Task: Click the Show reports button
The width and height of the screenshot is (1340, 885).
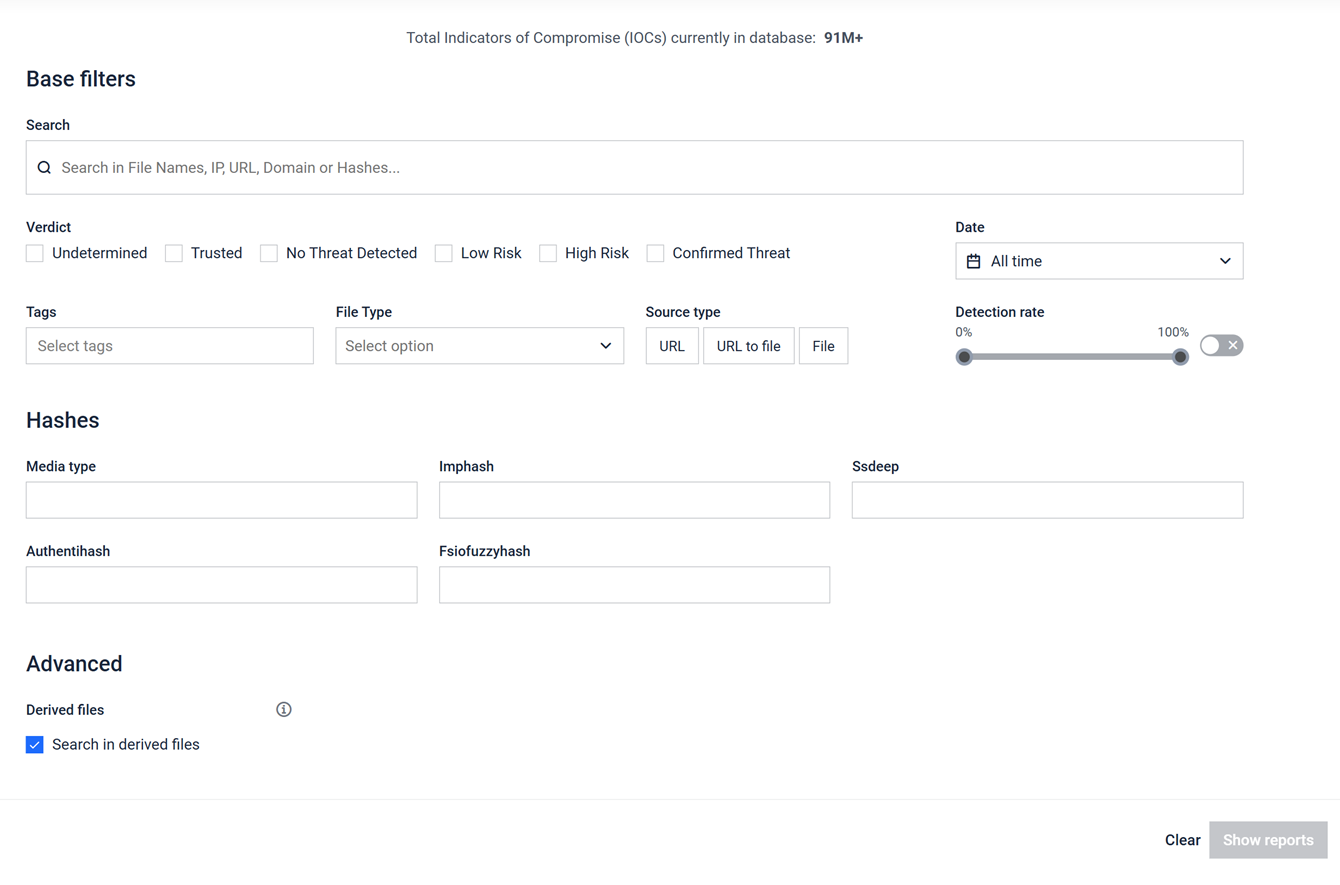Action: coord(1267,840)
